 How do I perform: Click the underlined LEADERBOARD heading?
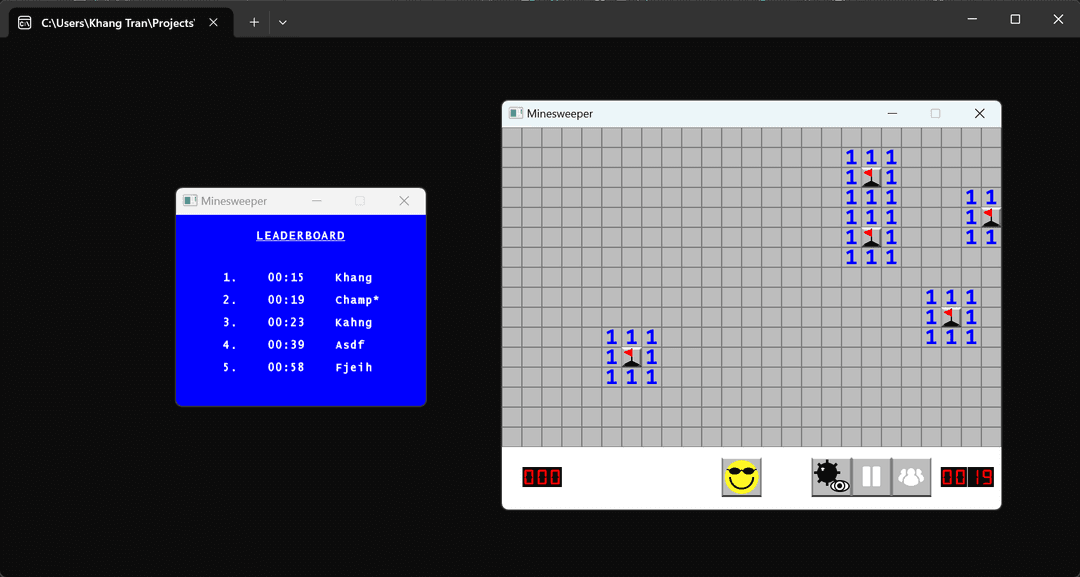300,235
